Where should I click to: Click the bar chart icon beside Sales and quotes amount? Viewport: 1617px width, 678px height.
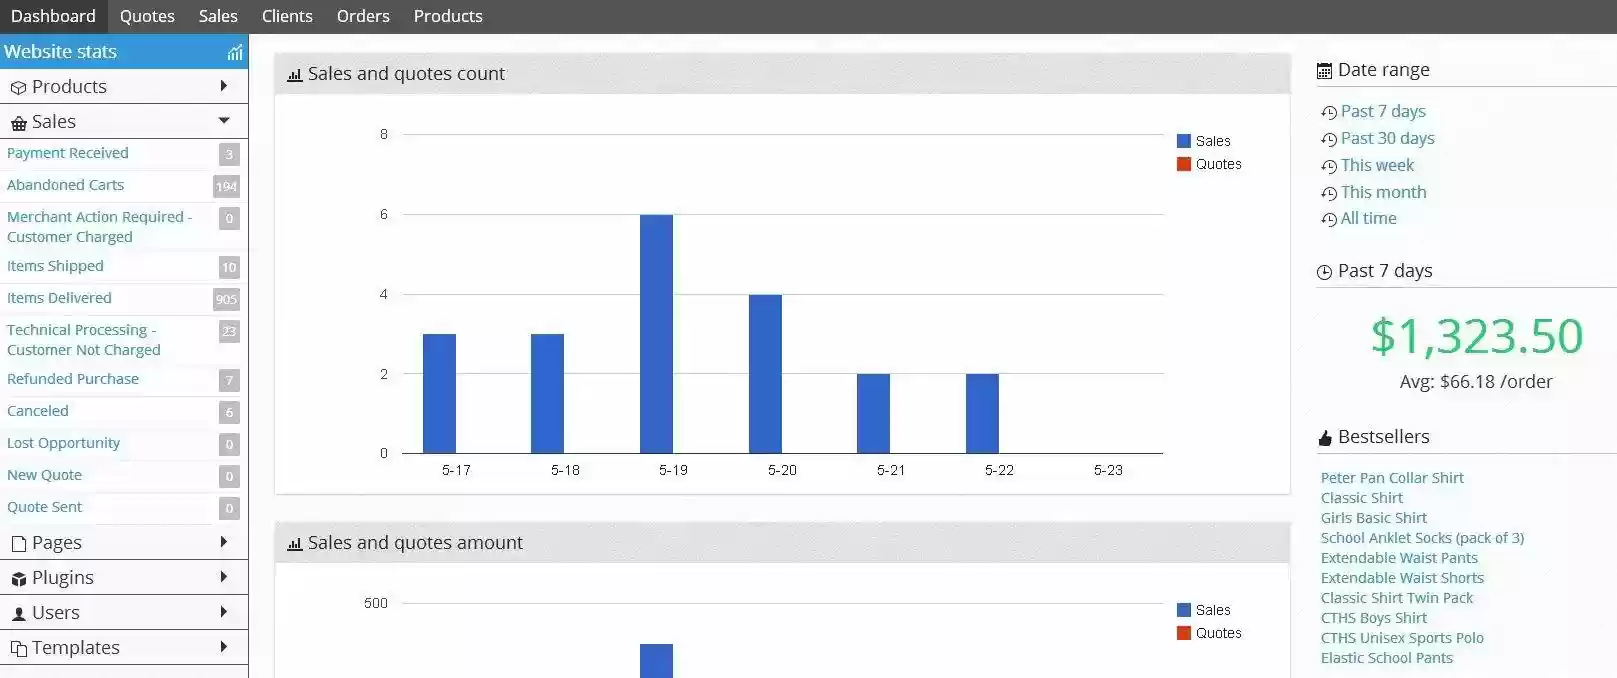(x=294, y=544)
